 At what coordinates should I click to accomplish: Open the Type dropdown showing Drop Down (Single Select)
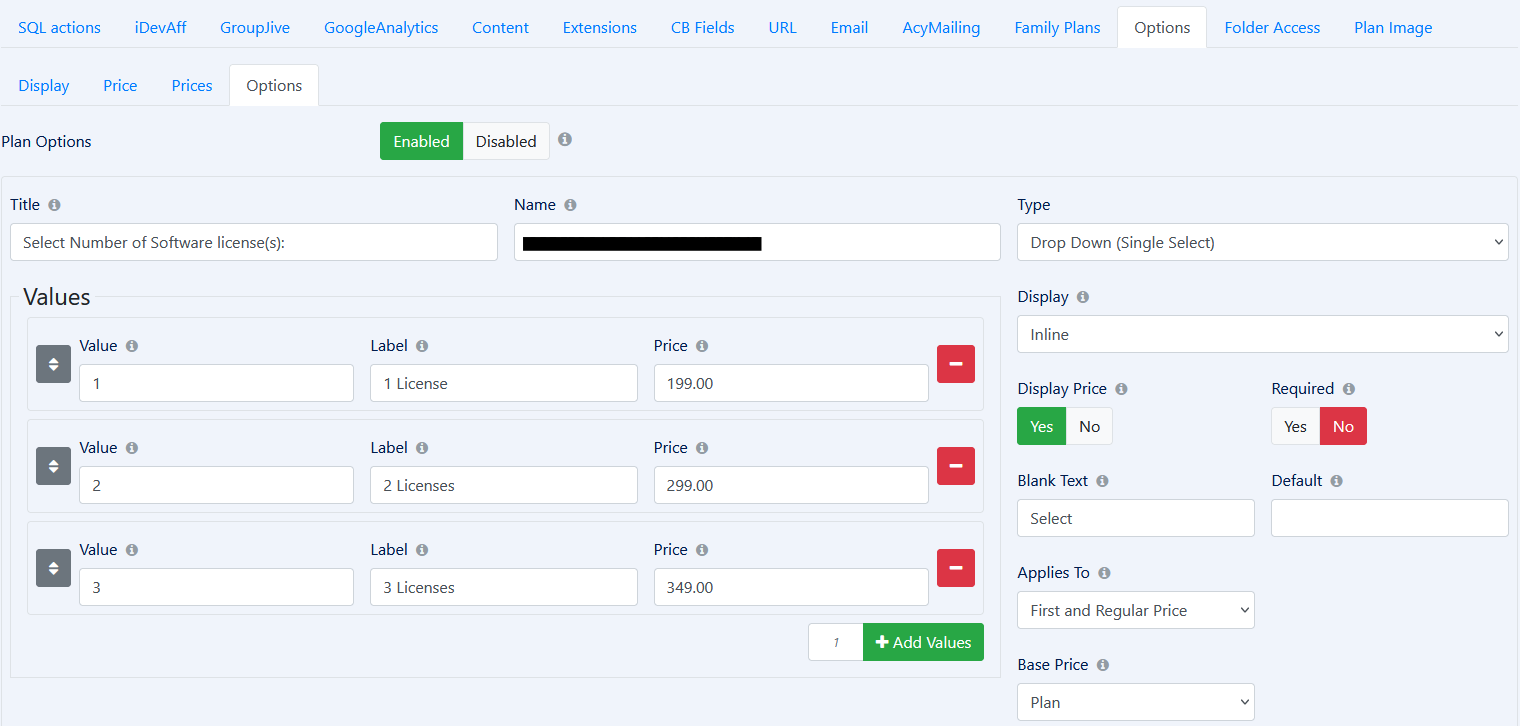1262,242
